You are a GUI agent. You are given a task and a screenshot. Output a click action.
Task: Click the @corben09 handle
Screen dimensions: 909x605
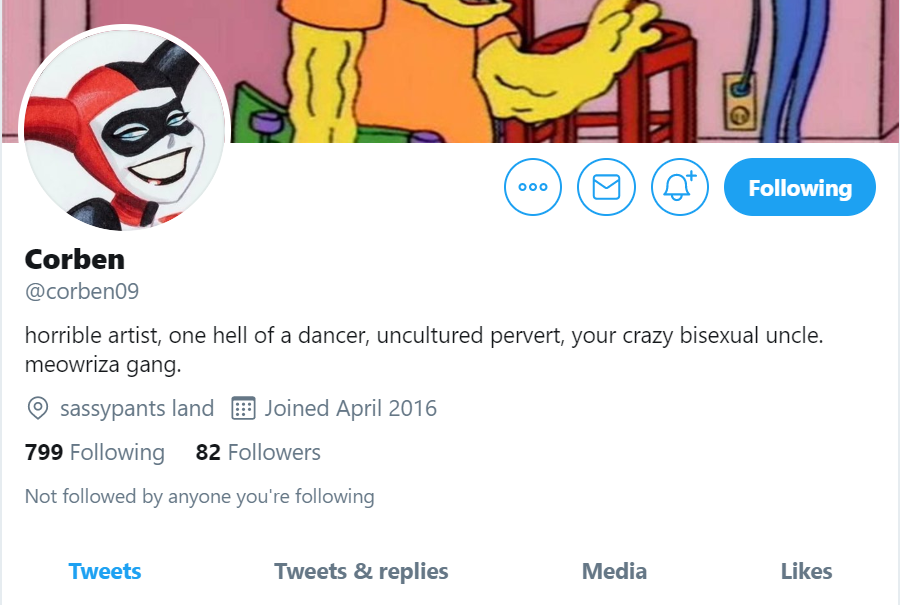tap(82, 291)
